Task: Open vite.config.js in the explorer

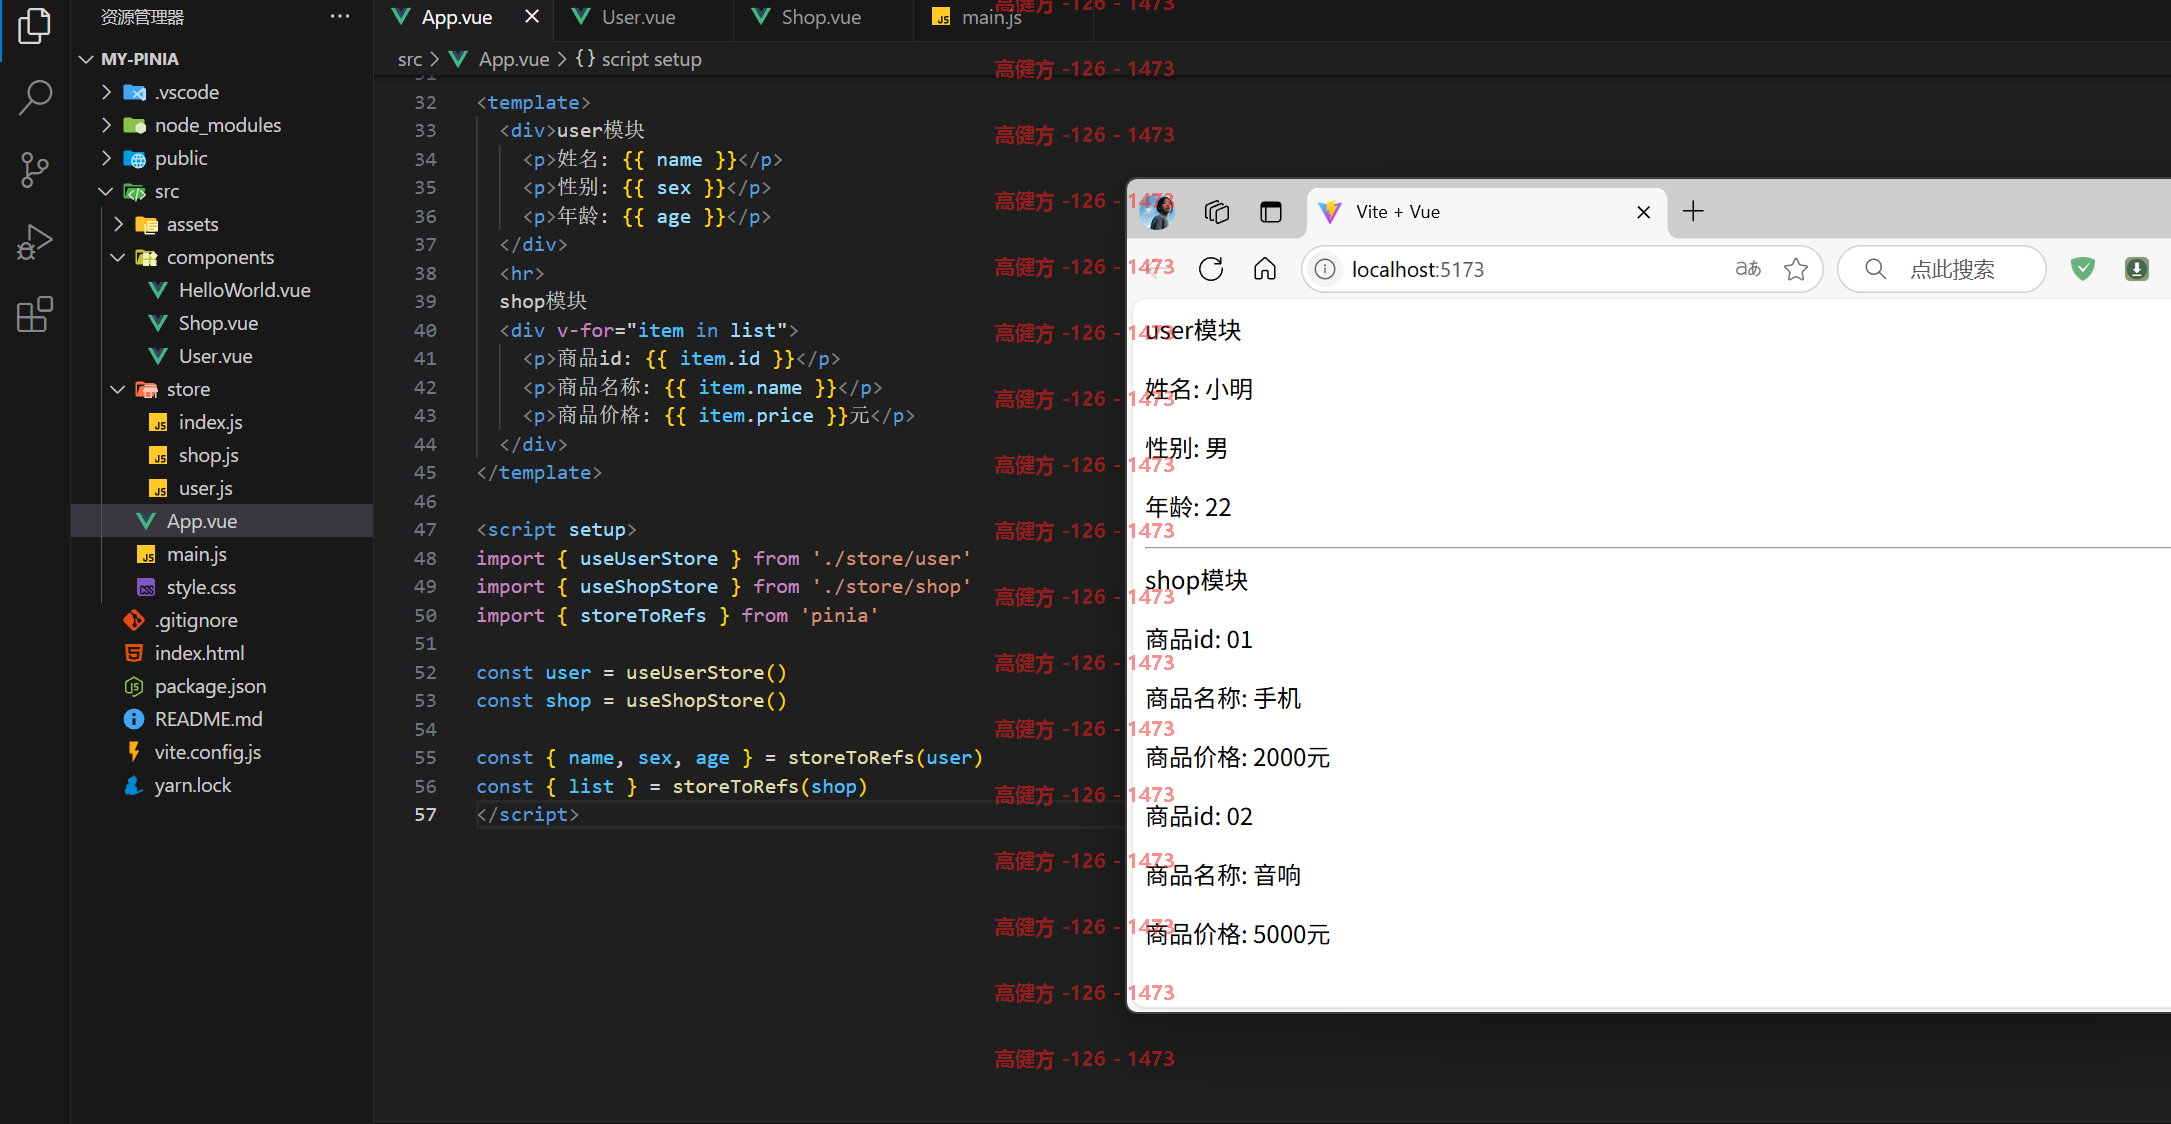Action: [x=207, y=752]
